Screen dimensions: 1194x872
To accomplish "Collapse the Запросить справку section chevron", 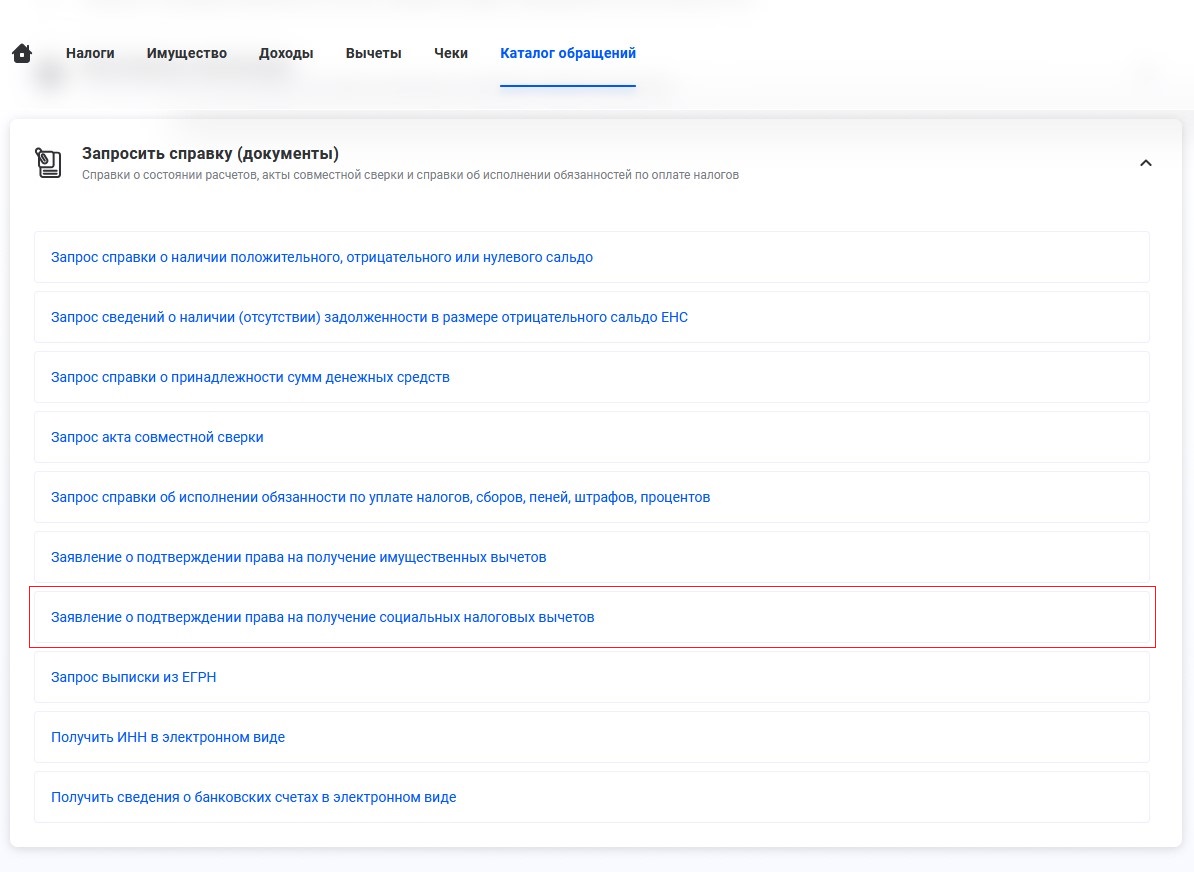I will [x=1146, y=163].
